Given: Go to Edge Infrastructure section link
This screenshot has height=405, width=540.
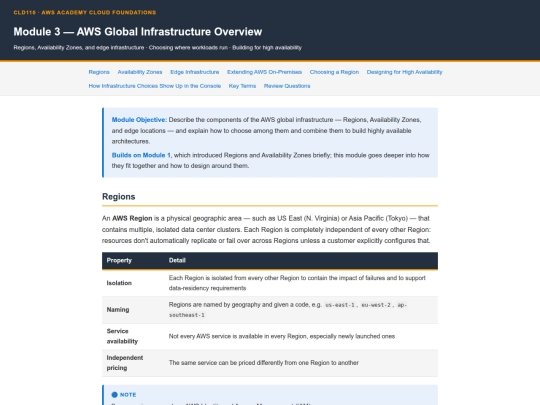Looking at the screenshot, I should [195, 72].
